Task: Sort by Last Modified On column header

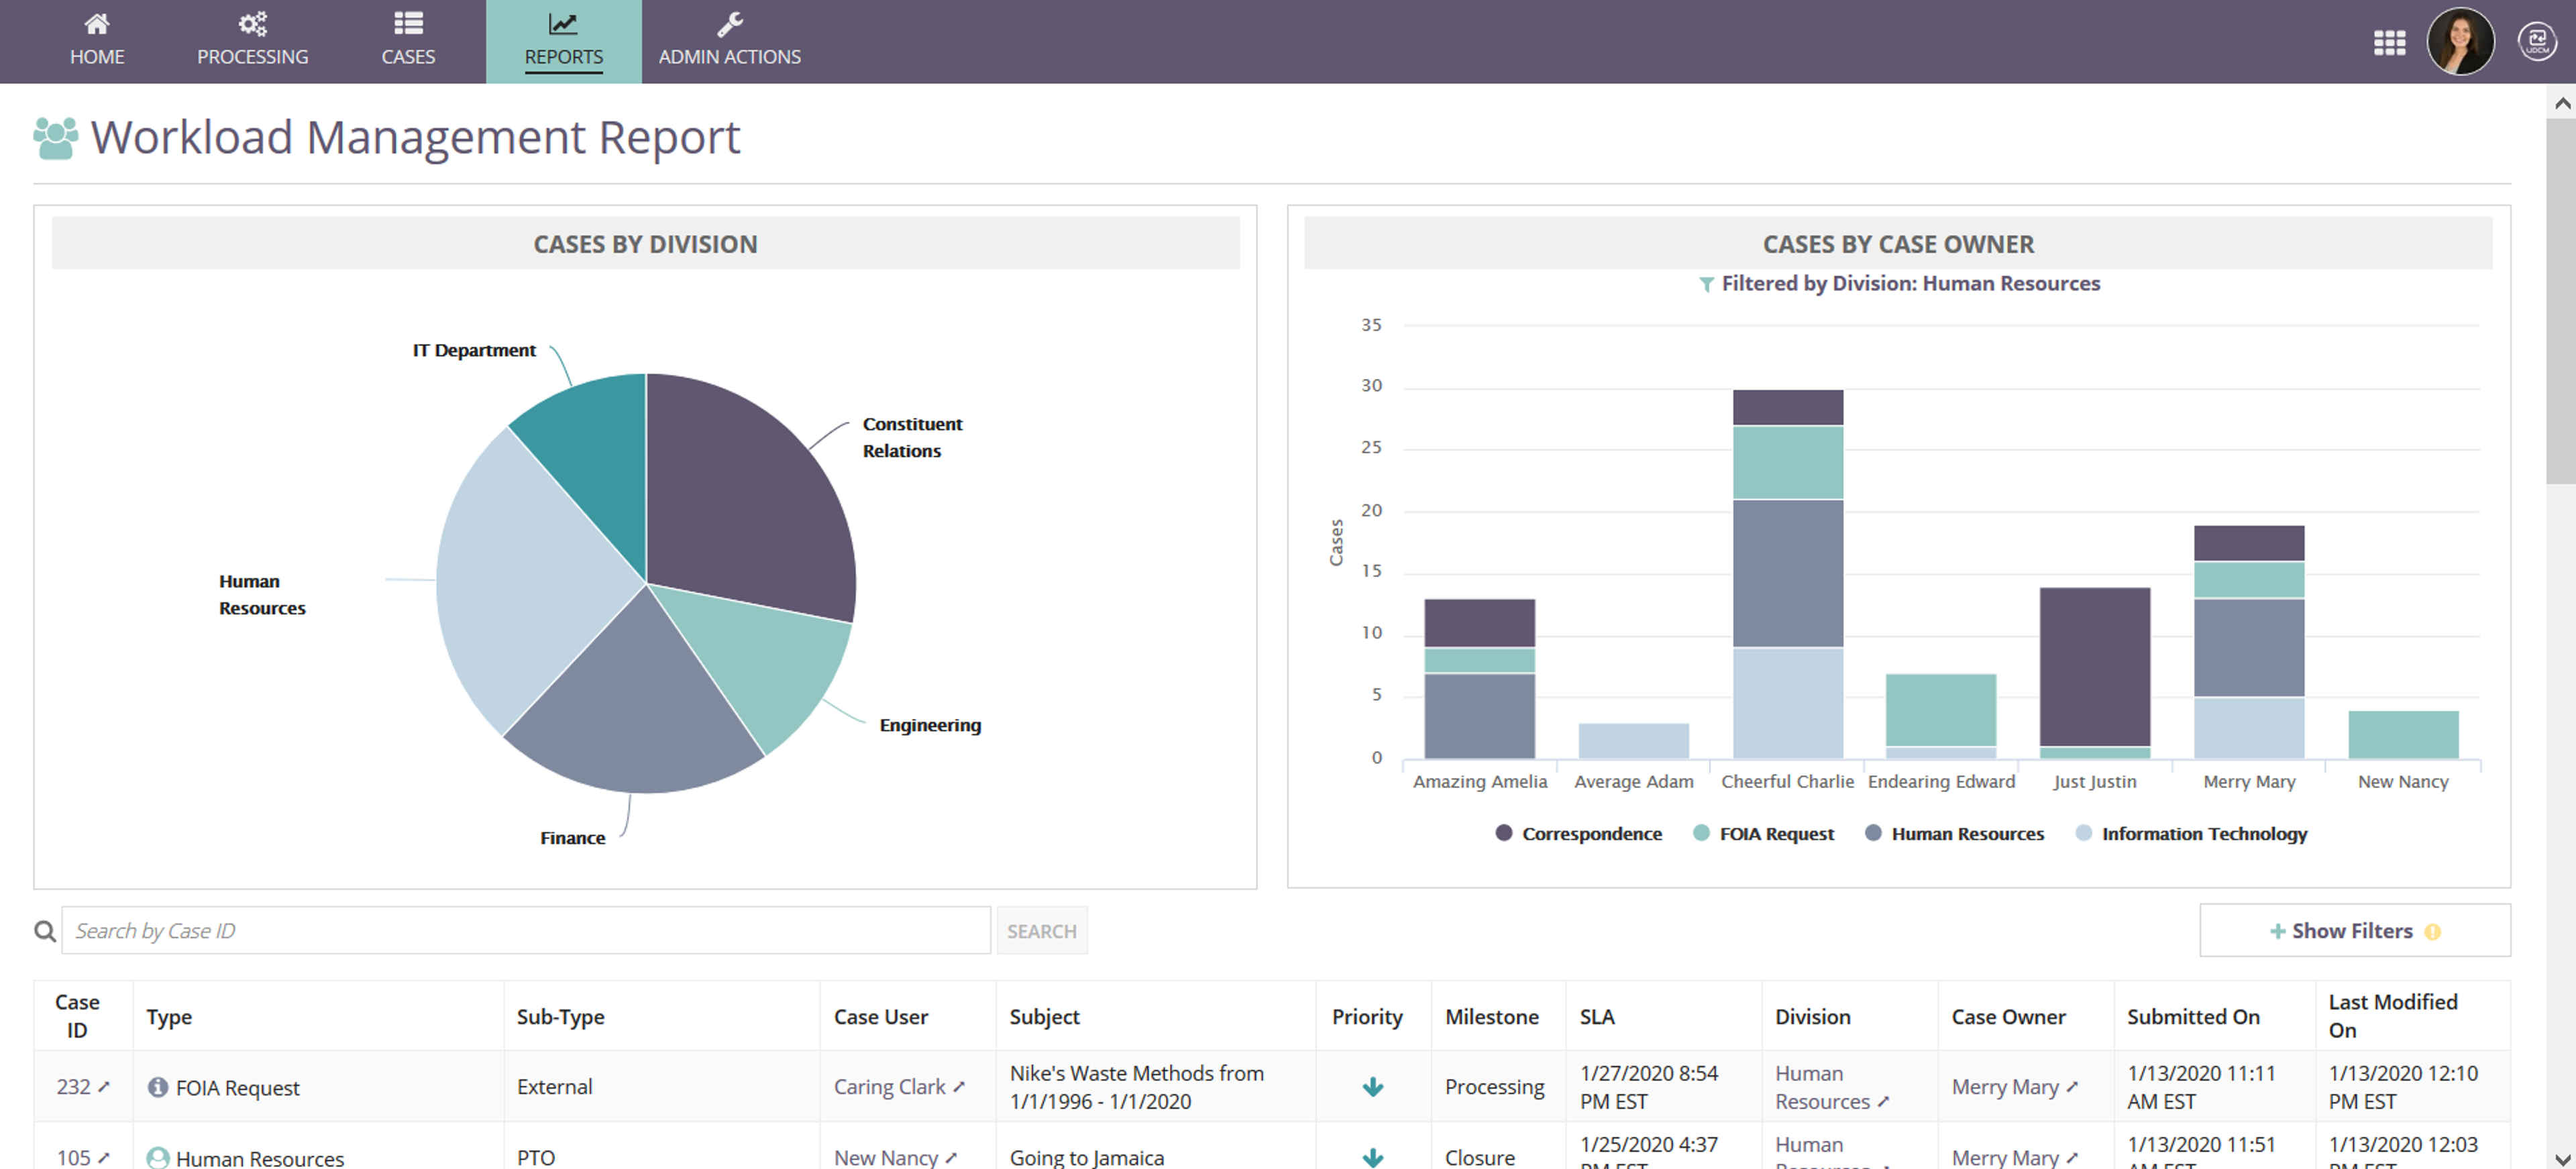Action: [x=2392, y=1015]
